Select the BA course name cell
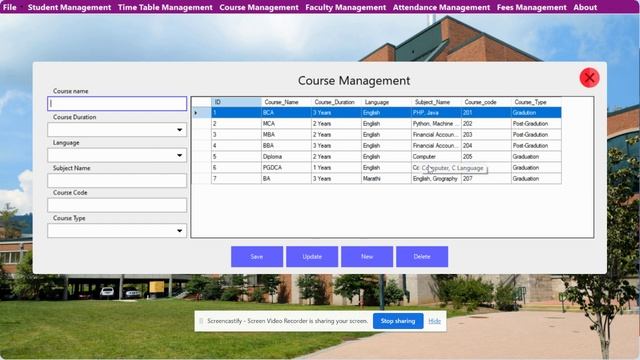Screen dimensions: 640x360 pyautogui.click(x=286, y=179)
